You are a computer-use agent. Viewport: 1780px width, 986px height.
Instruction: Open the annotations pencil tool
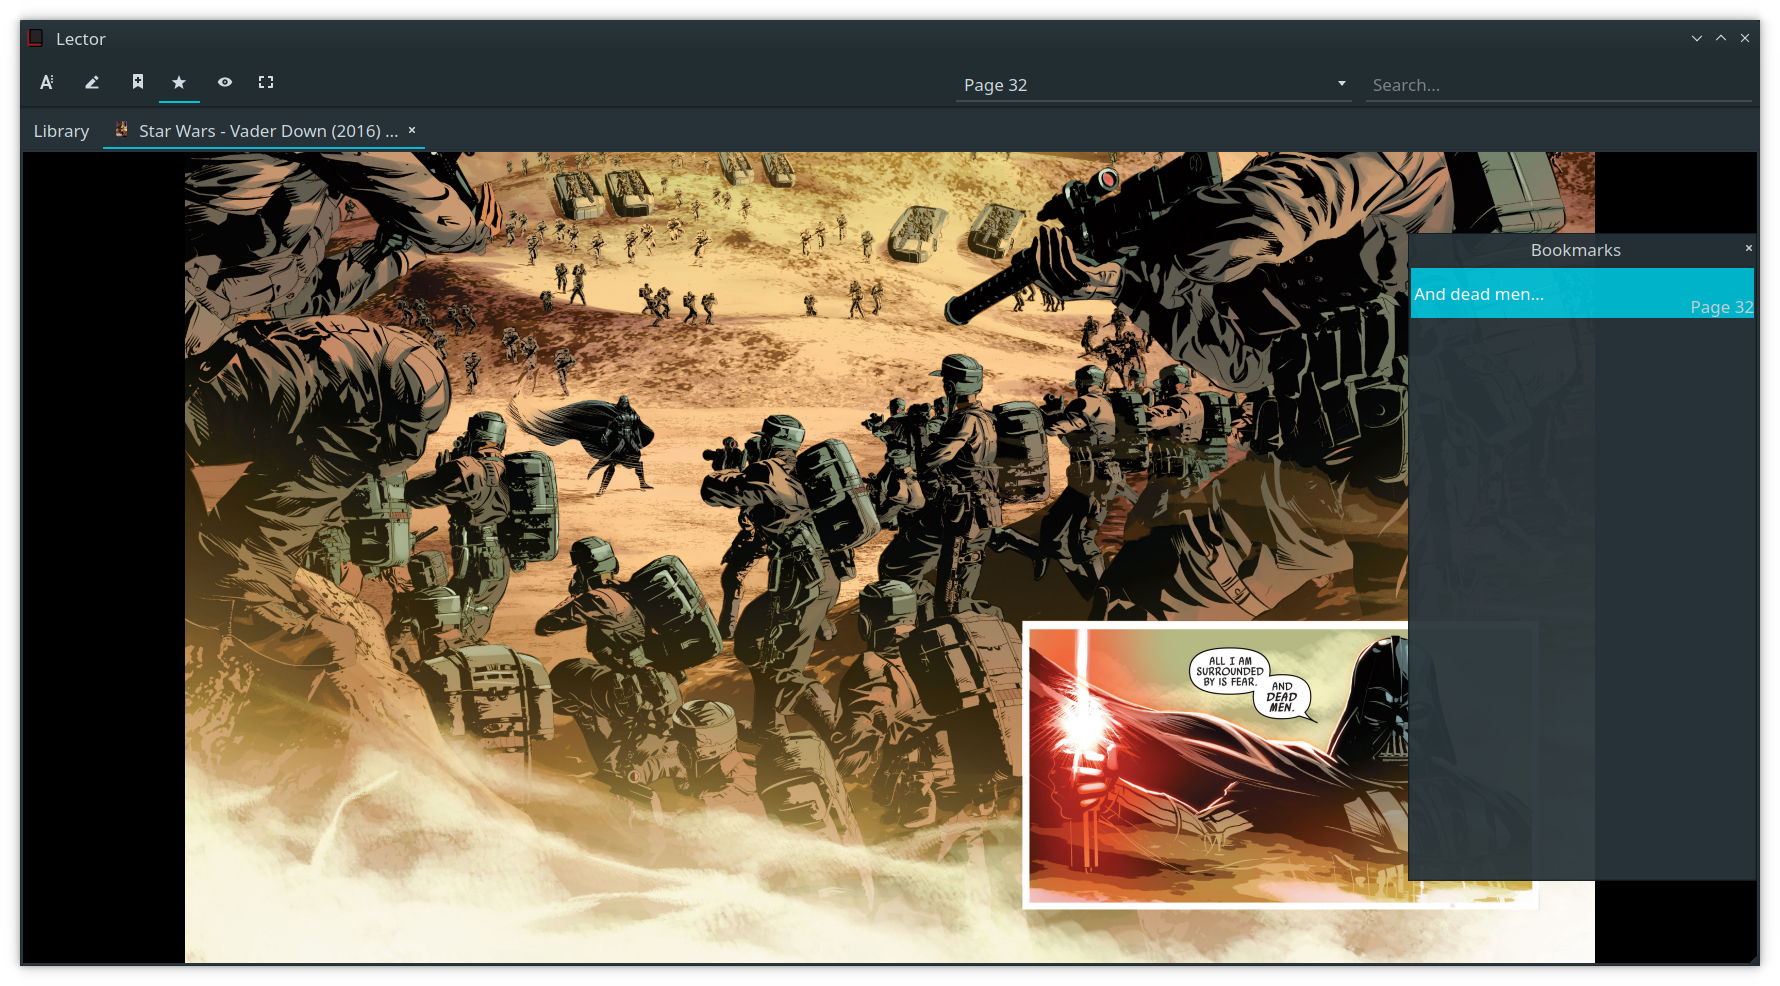click(x=92, y=83)
